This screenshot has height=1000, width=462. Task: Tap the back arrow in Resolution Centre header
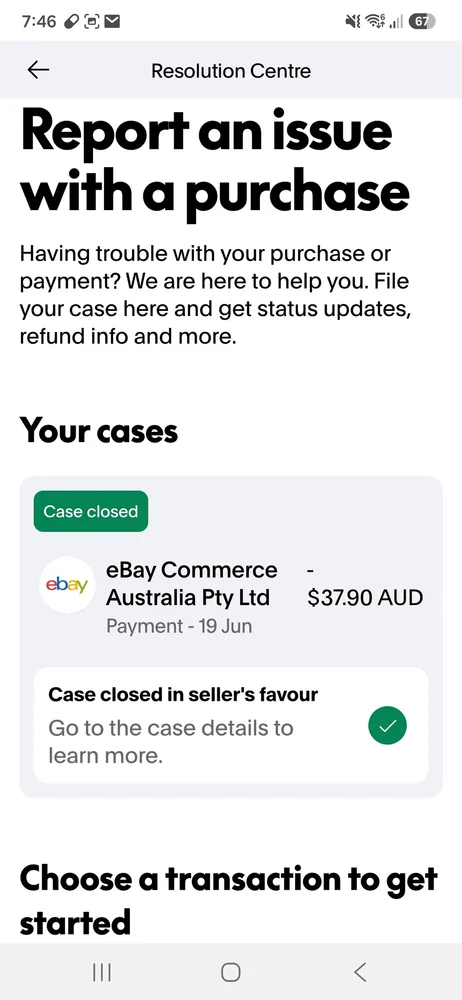point(38,70)
